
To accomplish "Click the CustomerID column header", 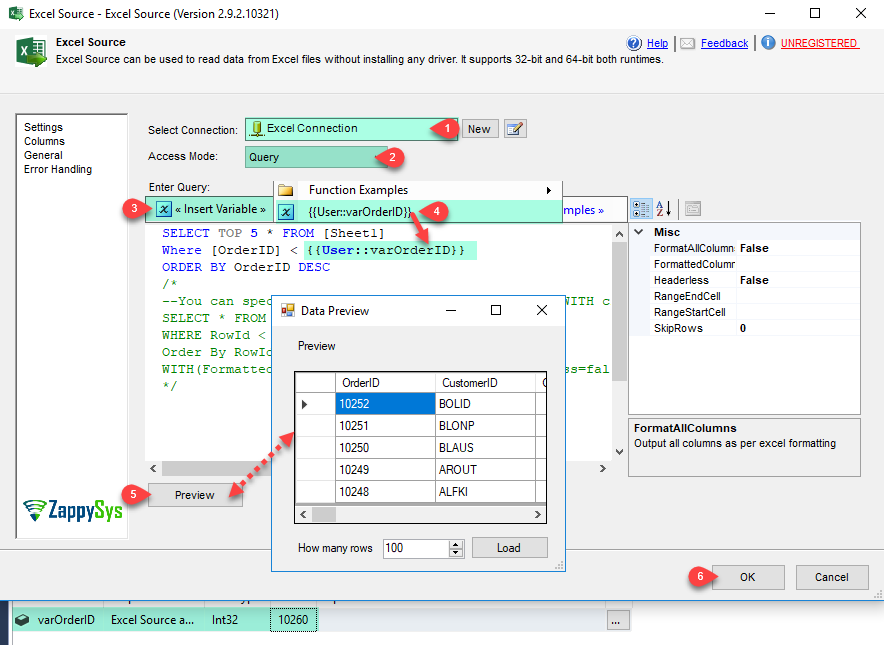I will click(x=485, y=383).
